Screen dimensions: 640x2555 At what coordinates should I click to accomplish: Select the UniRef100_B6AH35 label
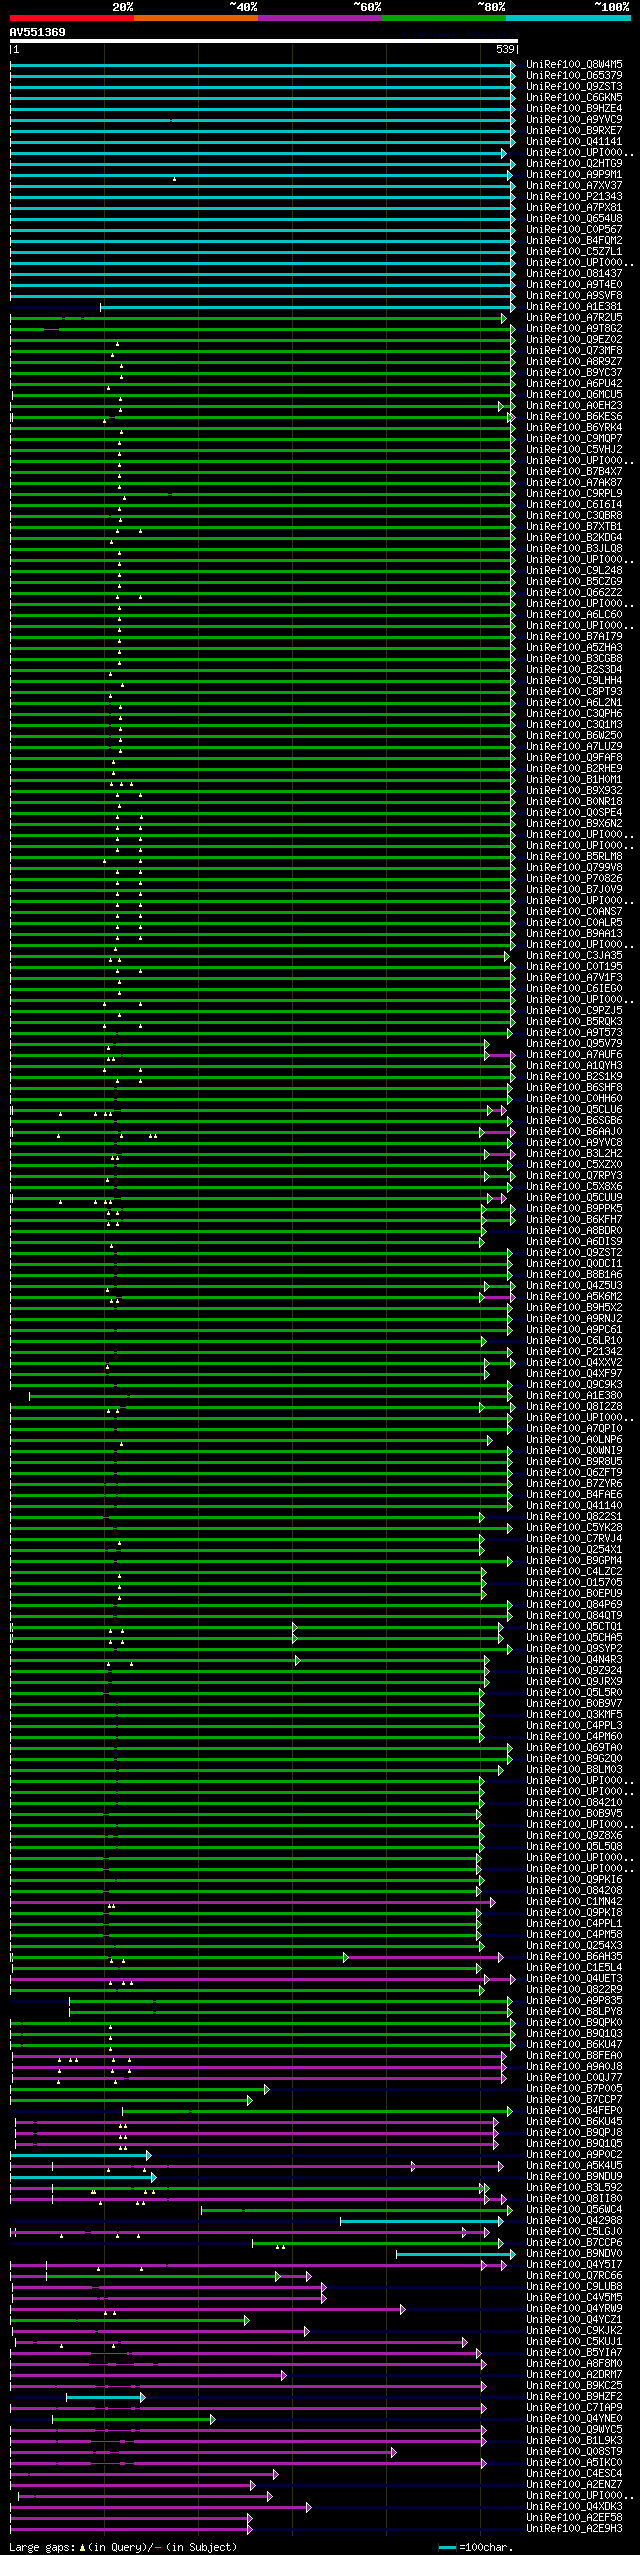pos(574,1957)
